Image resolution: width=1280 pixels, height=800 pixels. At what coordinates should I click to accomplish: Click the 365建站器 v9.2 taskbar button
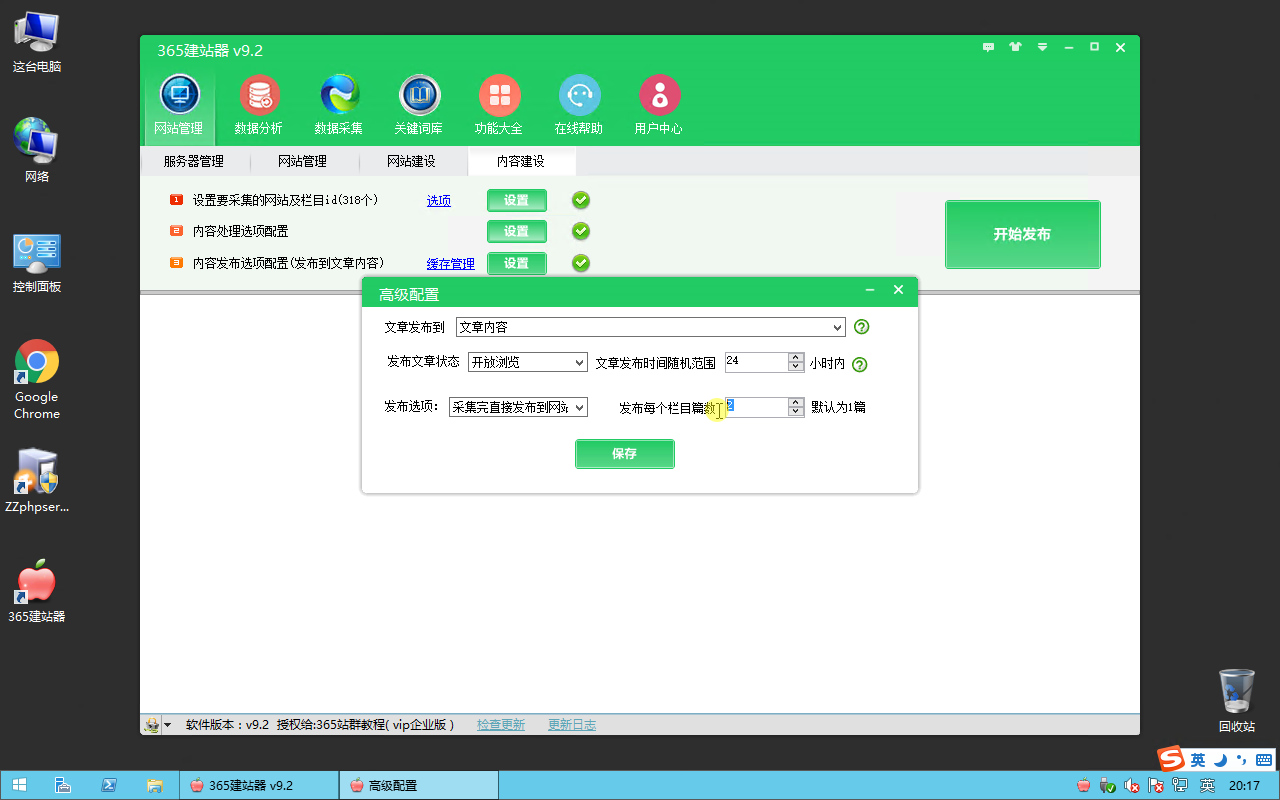(258, 785)
